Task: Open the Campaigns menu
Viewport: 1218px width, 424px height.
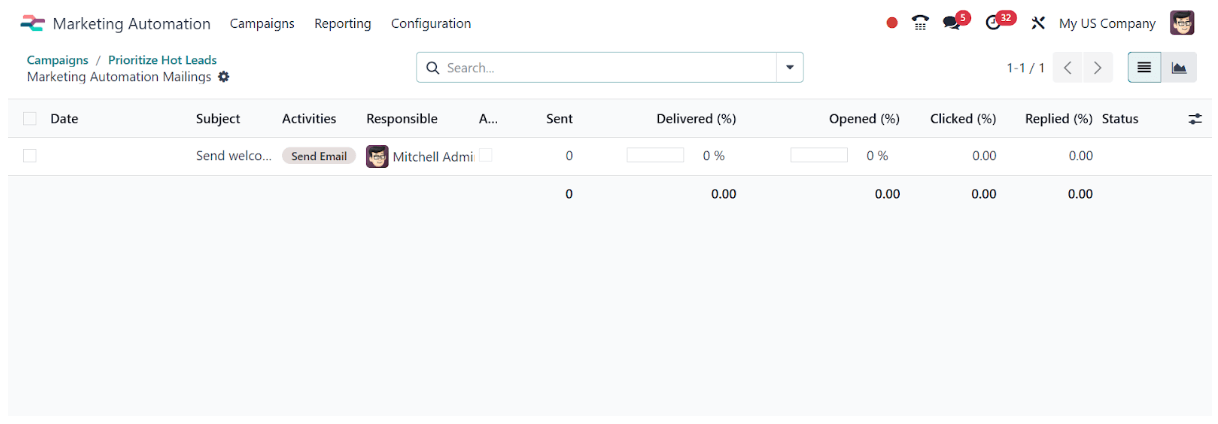Action: pos(262,23)
